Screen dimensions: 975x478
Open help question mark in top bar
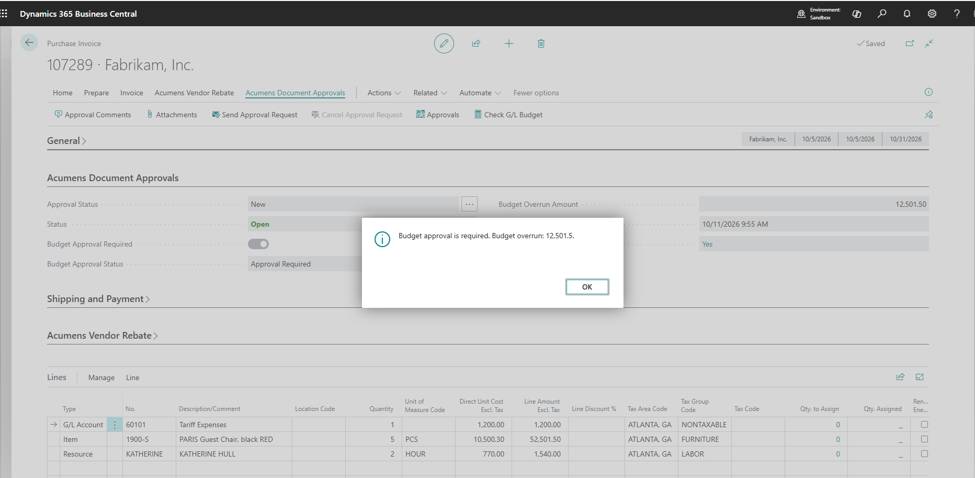click(956, 14)
